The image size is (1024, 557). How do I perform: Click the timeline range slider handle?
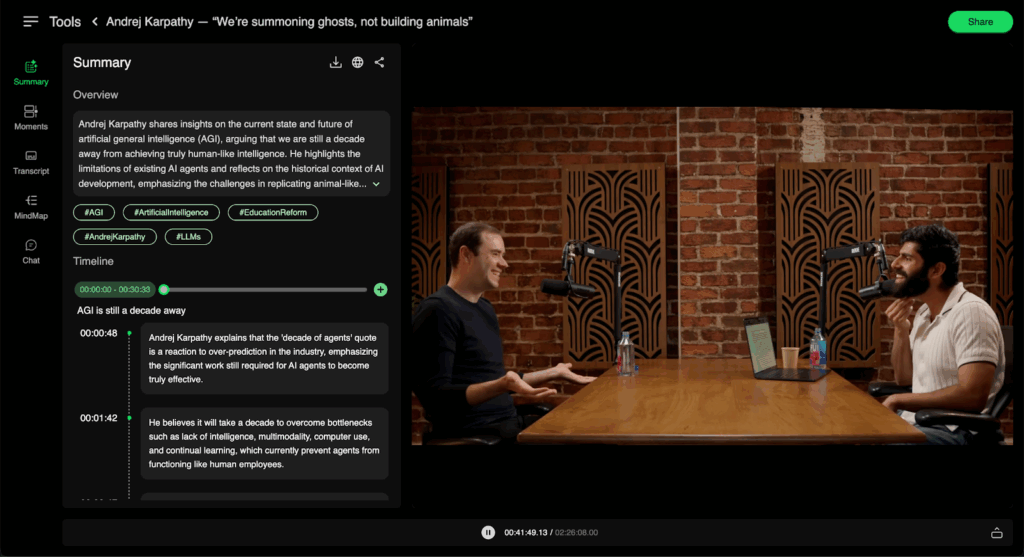(x=164, y=290)
